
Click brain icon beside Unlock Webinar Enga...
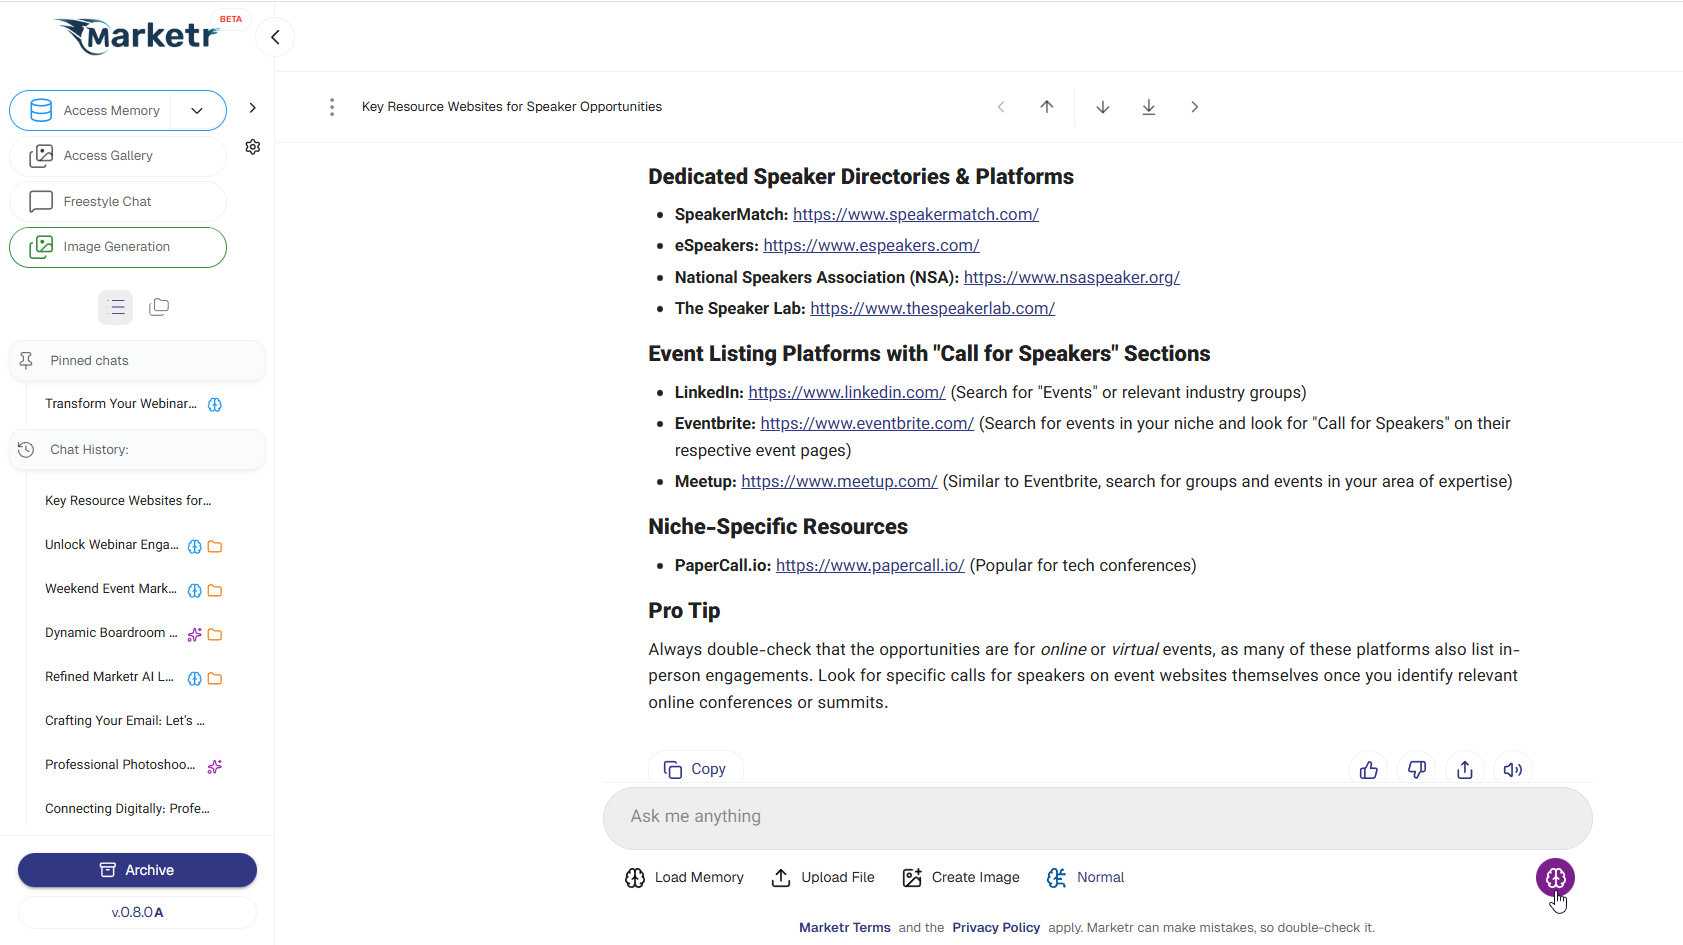(x=195, y=547)
